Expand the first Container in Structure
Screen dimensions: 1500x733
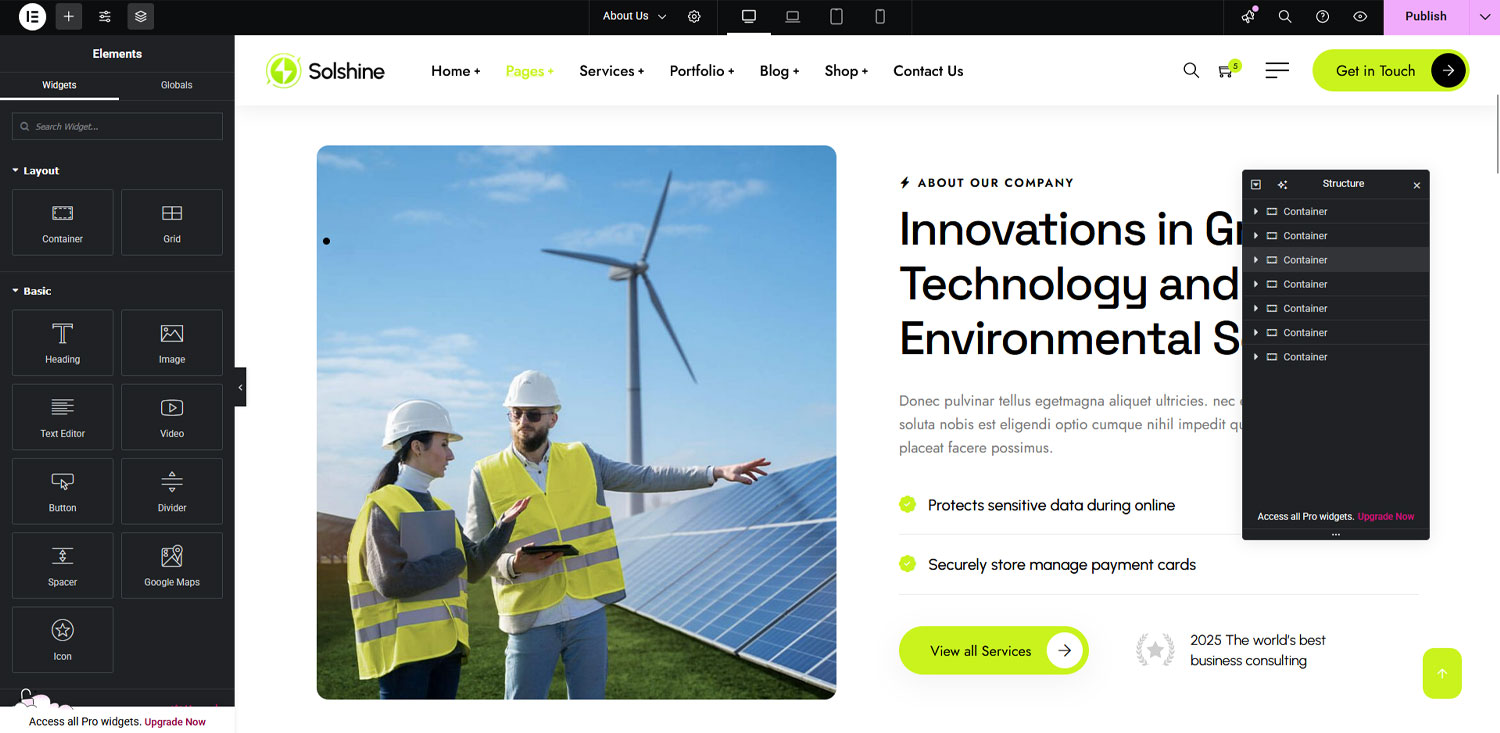click(1256, 212)
